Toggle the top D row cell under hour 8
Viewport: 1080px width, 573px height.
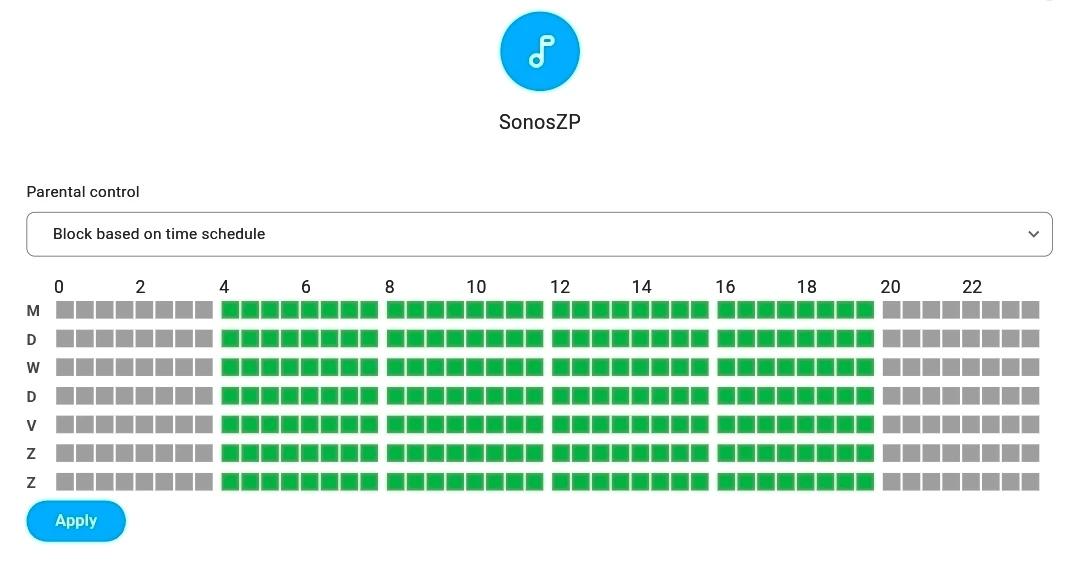tap(396, 339)
